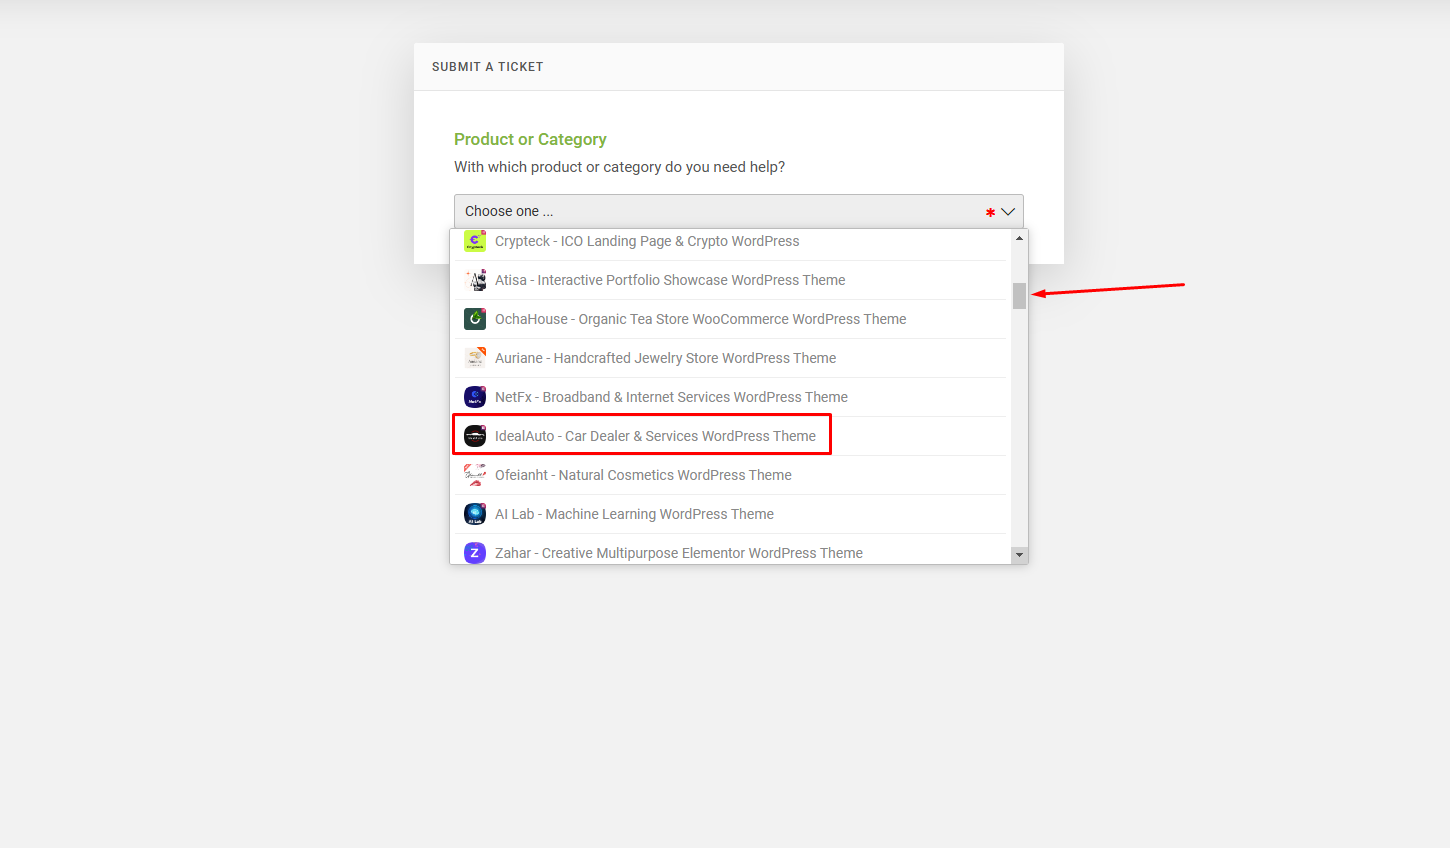
Task: Click the dropdown list scroll up arrow
Action: (x=1019, y=238)
